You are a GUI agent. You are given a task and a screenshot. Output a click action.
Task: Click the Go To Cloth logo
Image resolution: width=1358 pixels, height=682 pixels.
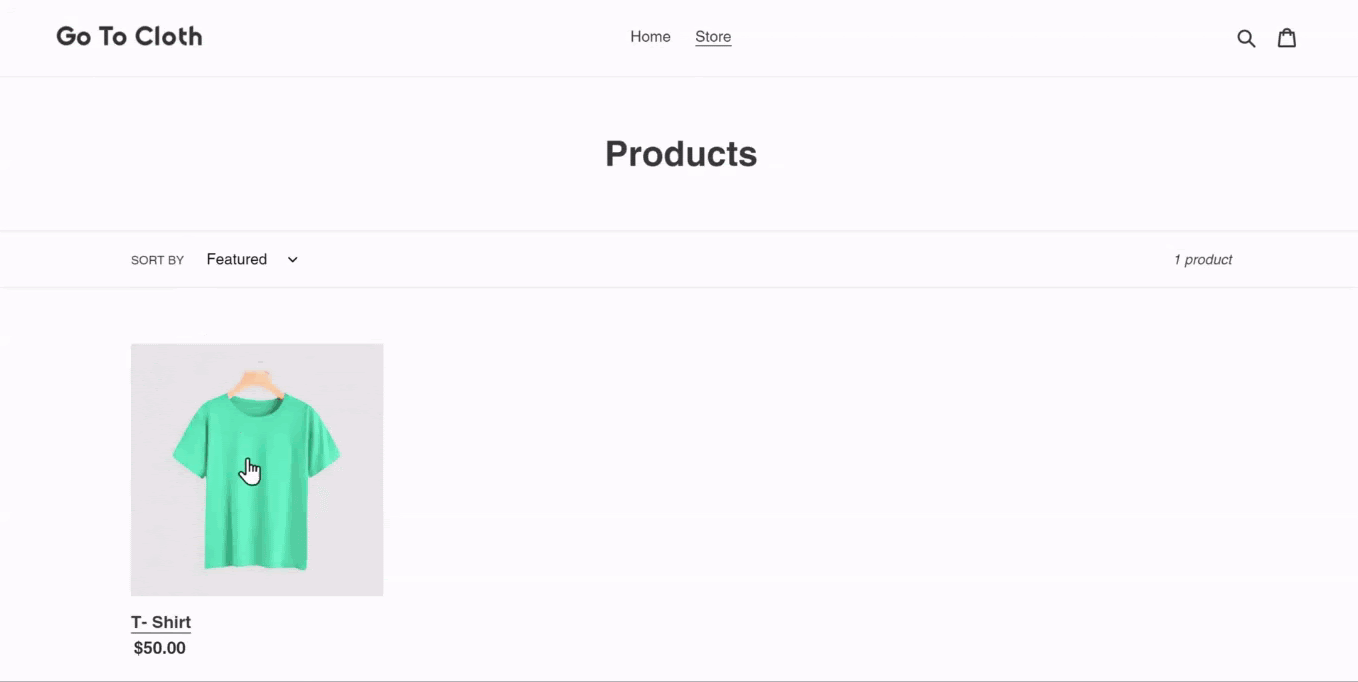[x=129, y=37]
